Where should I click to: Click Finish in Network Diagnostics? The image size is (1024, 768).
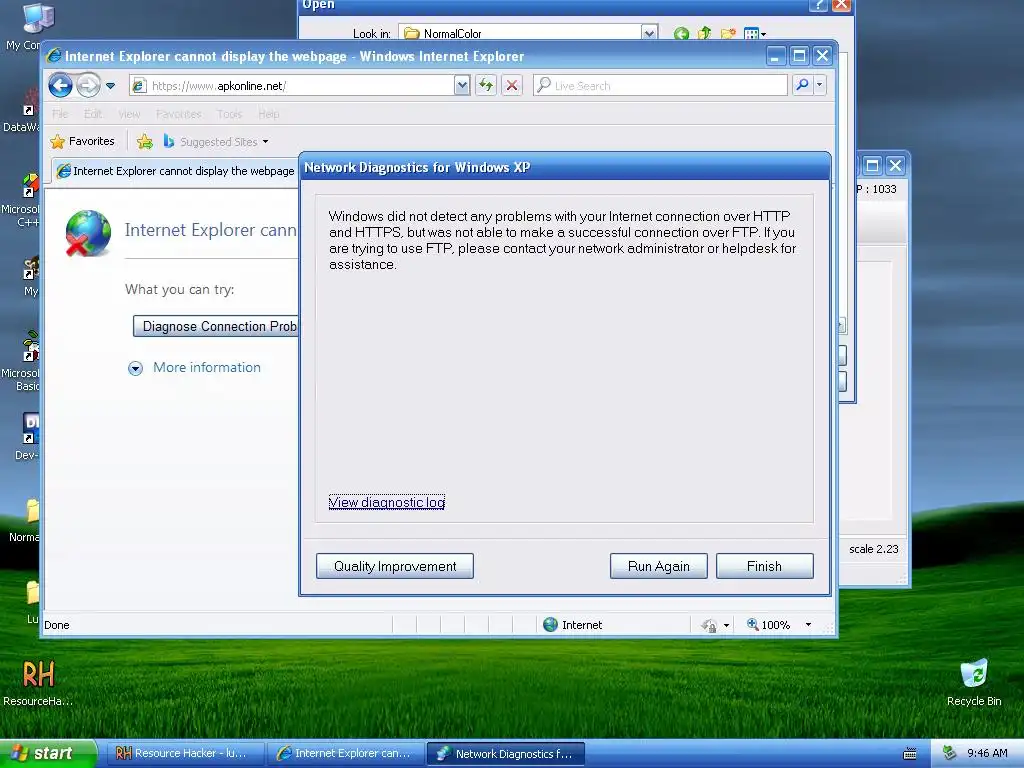click(x=764, y=566)
